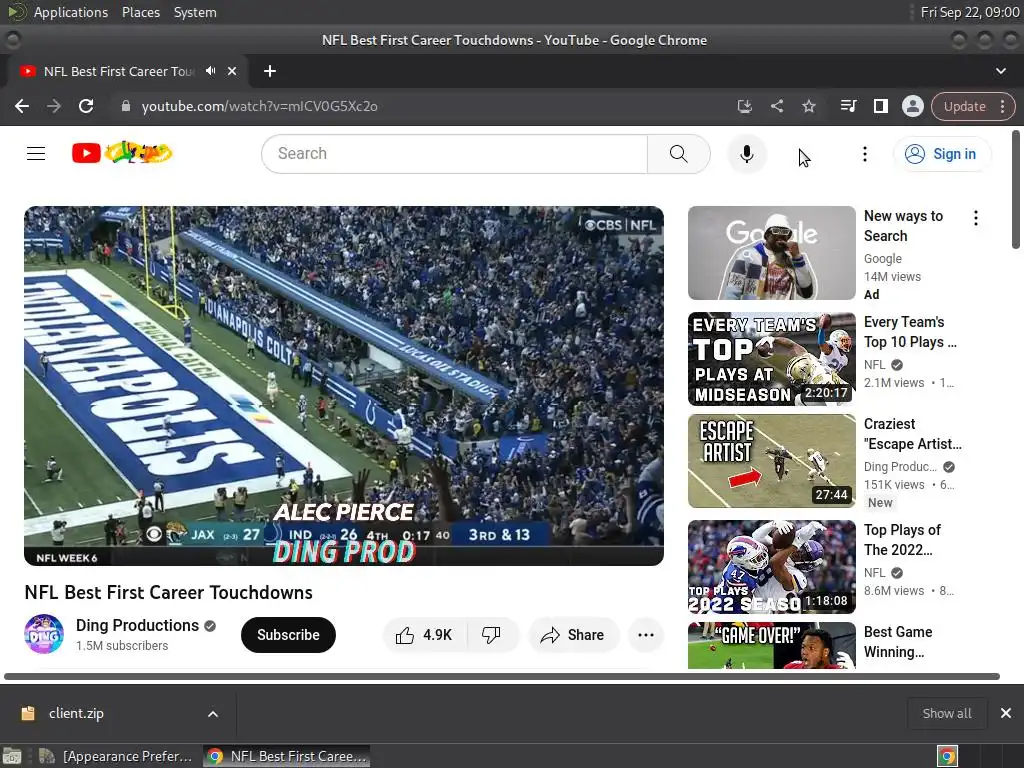The height and width of the screenshot is (768, 1024).
Task: Share this page via the address bar share icon
Action: click(776, 106)
